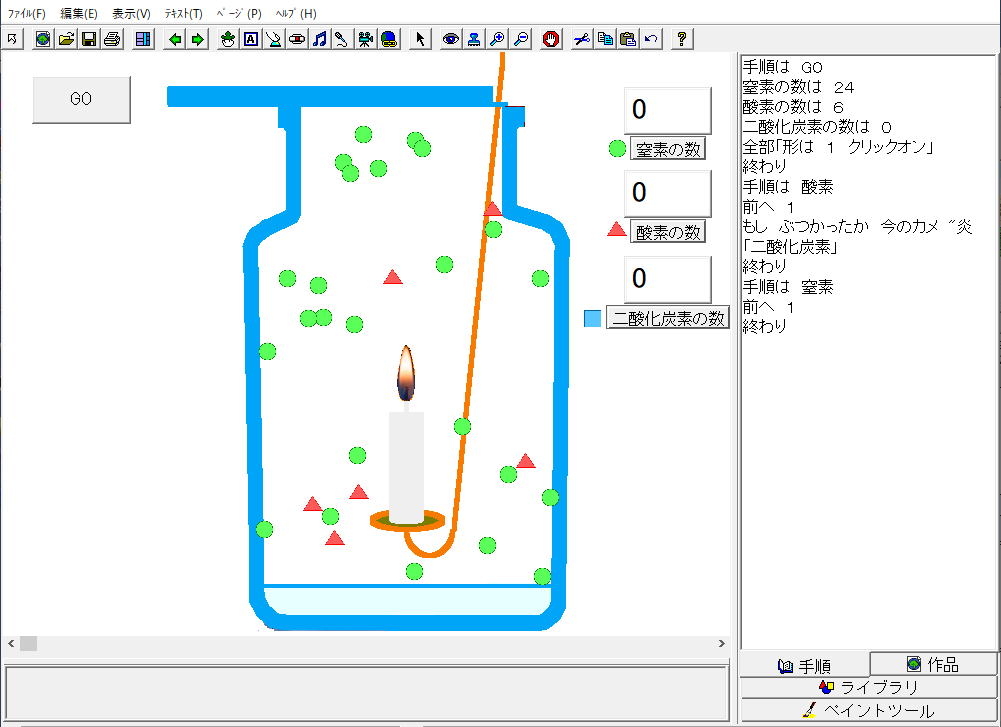
Task: Click the eye icon in toolbar
Action: point(451,39)
